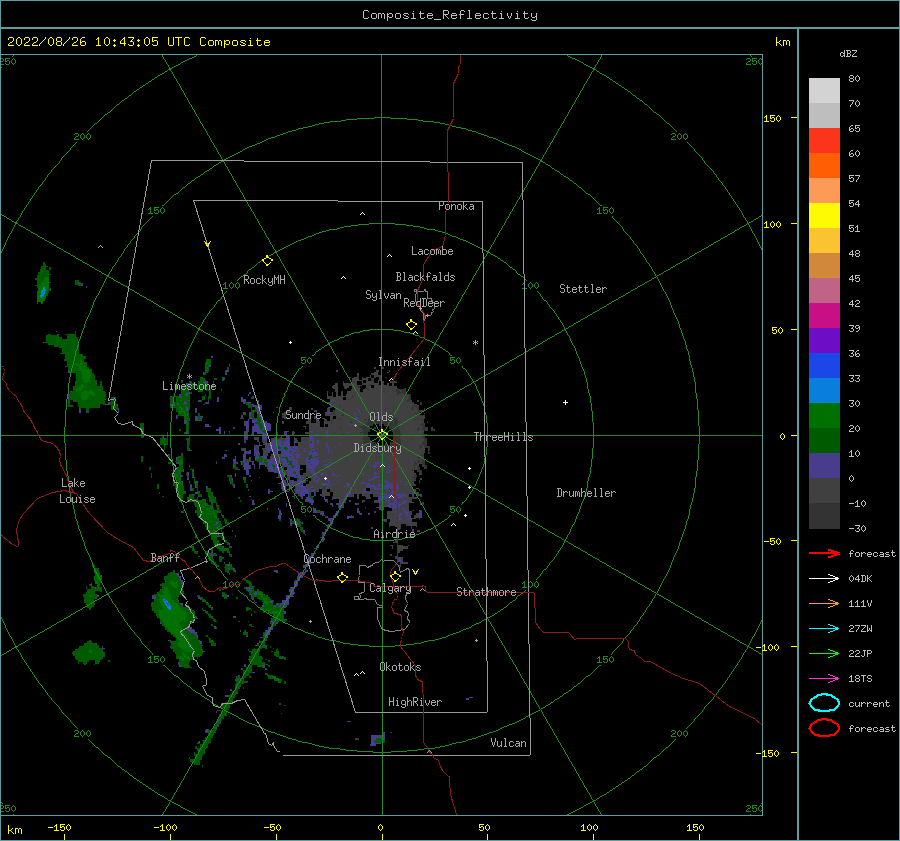Click the RockyMH label
The image size is (900, 841).
(x=264, y=280)
